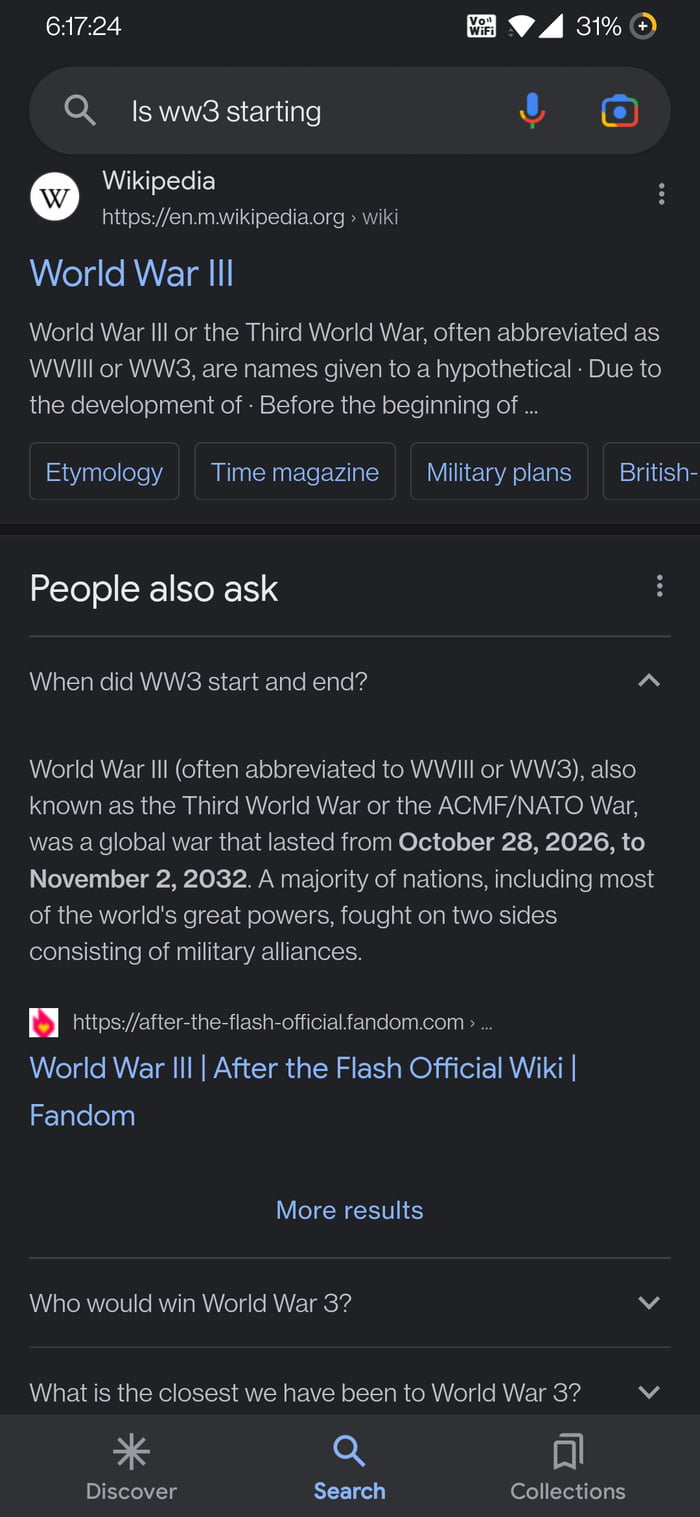700x1517 pixels.
Task: Tap the microphone icon for voice search
Action: 532,110
